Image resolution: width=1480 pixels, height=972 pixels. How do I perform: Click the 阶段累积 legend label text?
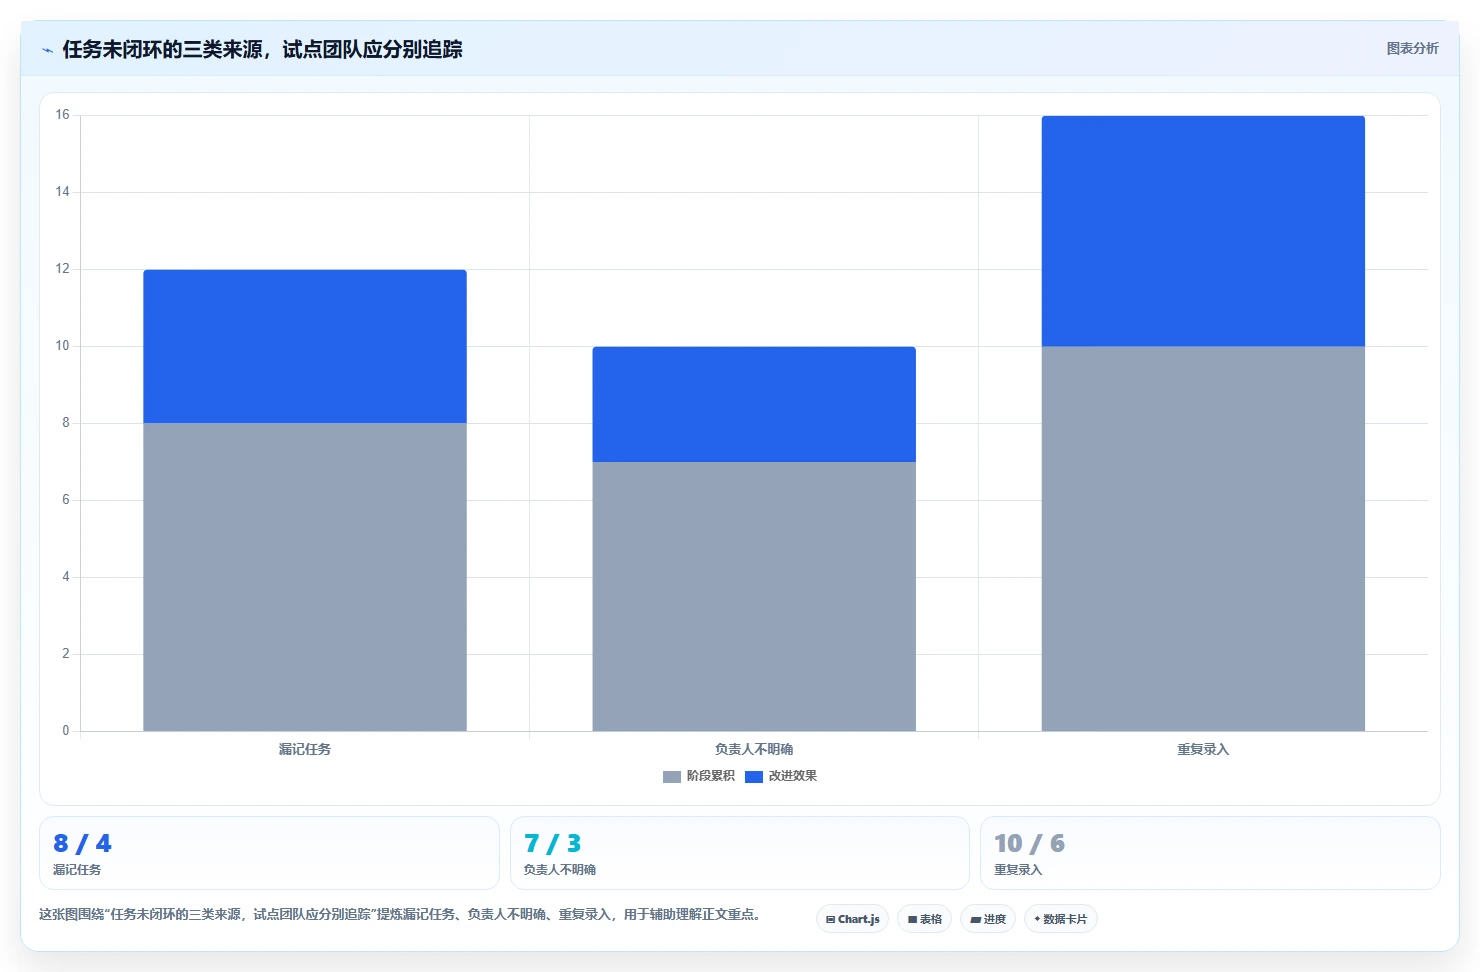(x=710, y=776)
